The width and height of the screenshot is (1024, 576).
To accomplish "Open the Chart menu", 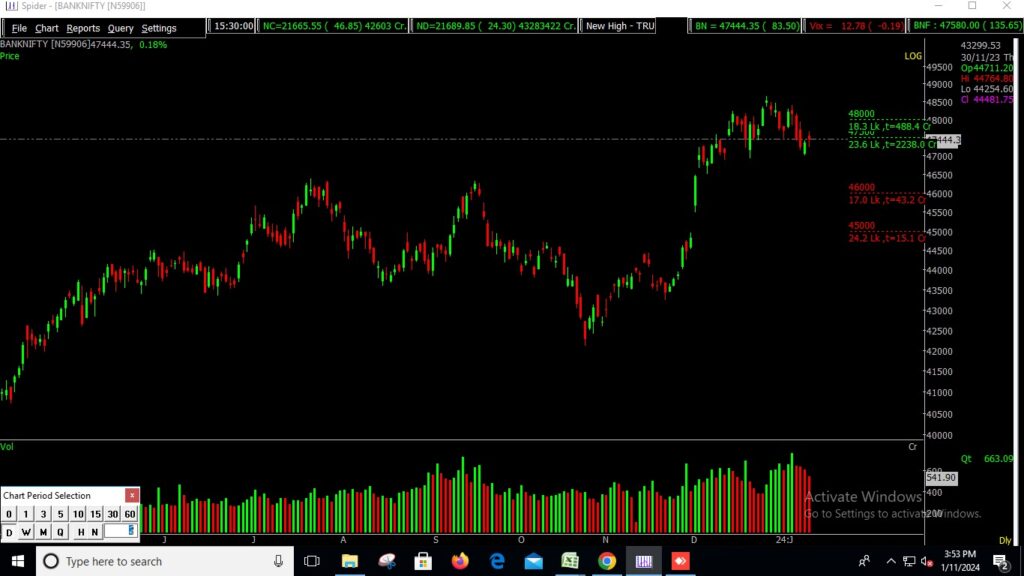I will [46, 28].
